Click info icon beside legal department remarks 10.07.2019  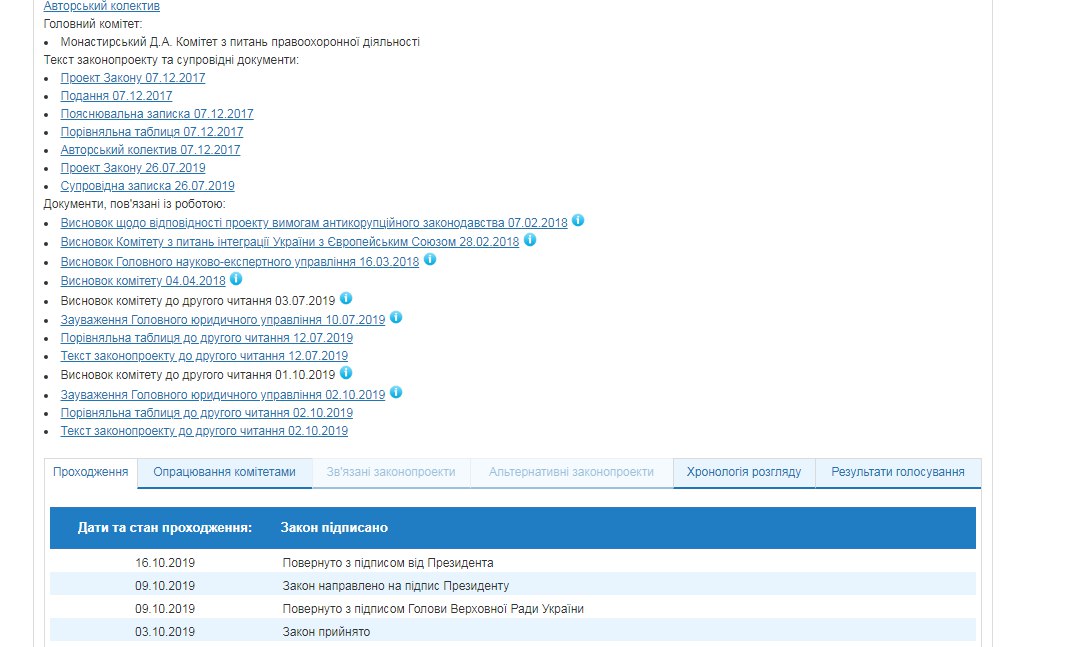point(396,317)
